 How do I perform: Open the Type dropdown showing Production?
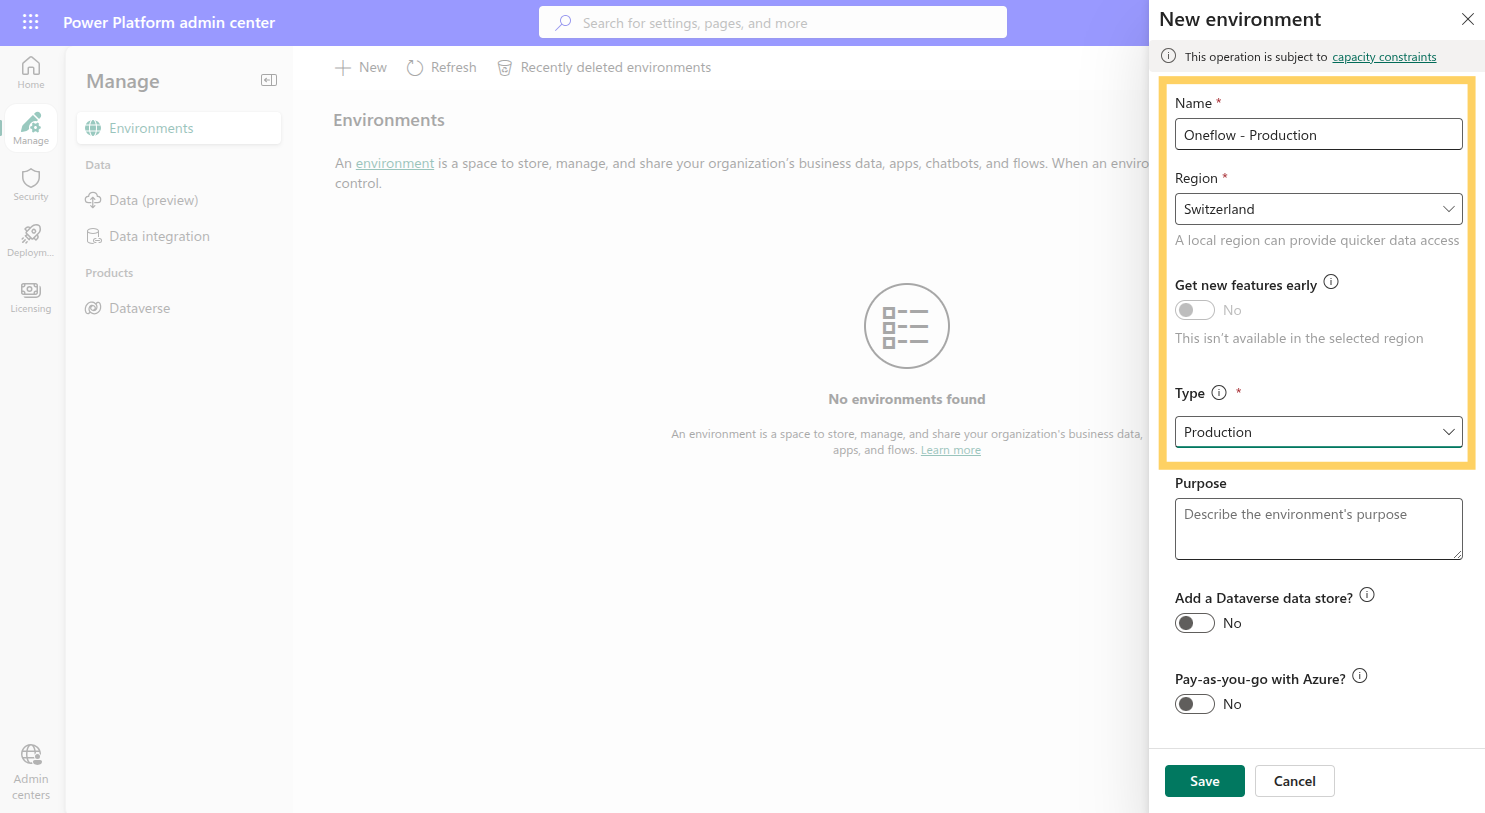pos(1318,432)
